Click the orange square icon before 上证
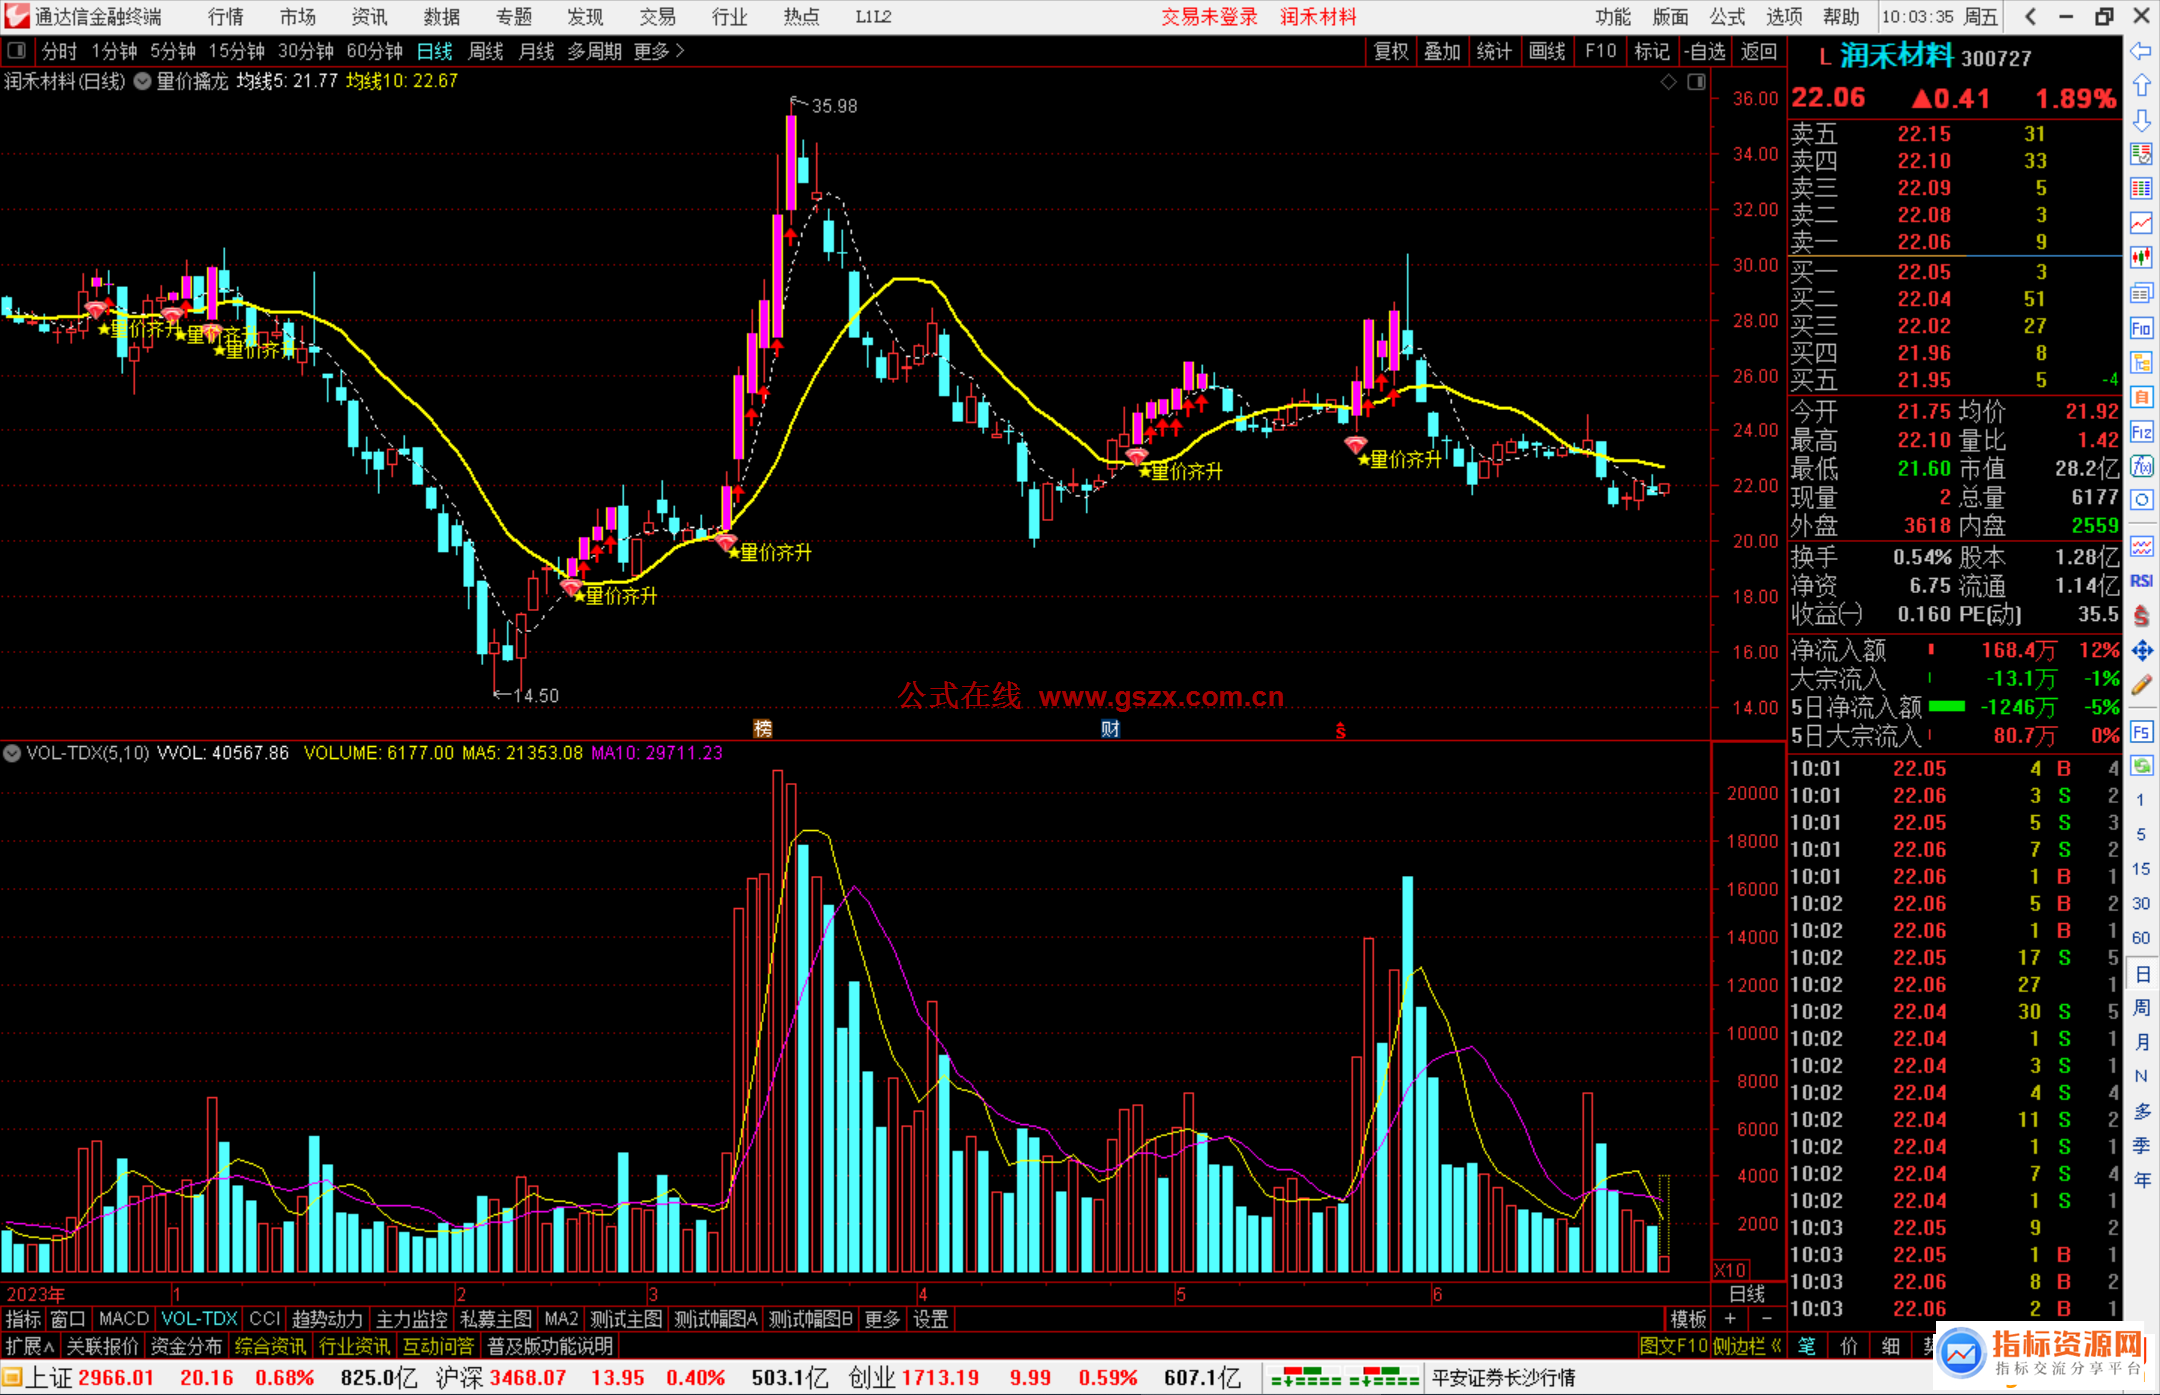This screenshot has width=2160, height=1395. pos(12,1378)
